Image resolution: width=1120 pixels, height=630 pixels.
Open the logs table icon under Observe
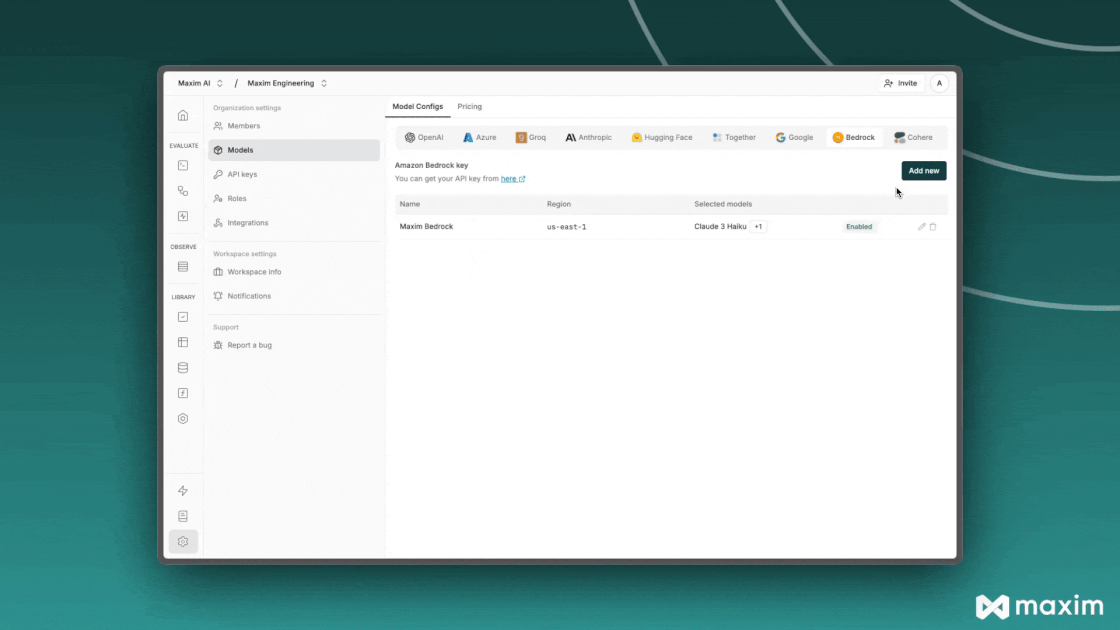[x=183, y=266]
